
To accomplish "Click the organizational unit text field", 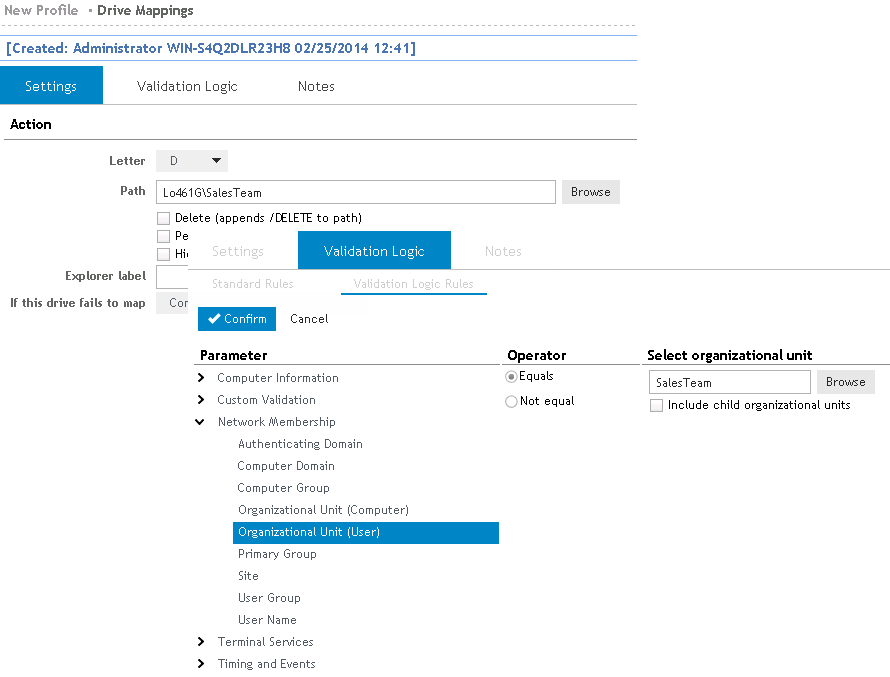I will click(x=729, y=382).
